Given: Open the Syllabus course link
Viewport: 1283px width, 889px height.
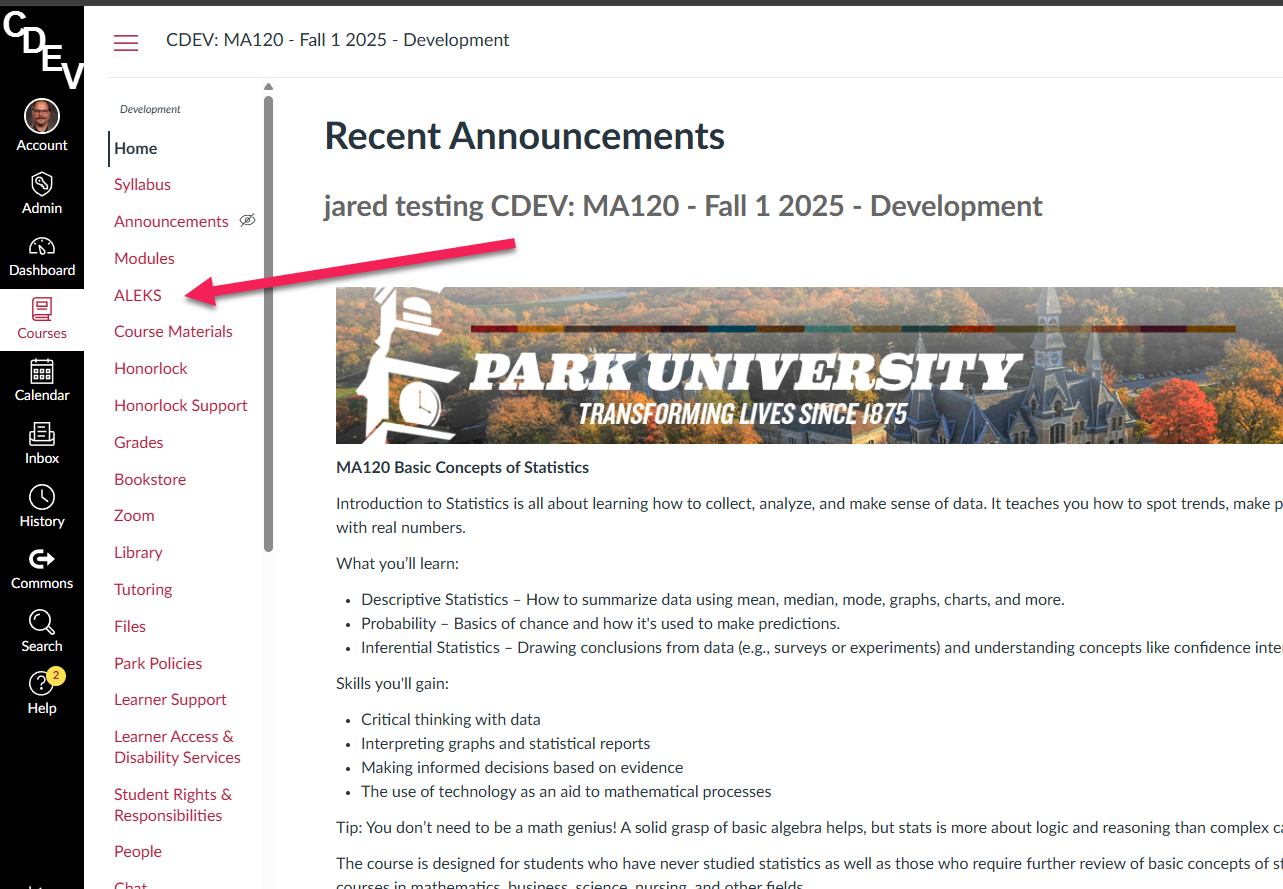Looking at the screenshot, I should (x=142, y=184).
